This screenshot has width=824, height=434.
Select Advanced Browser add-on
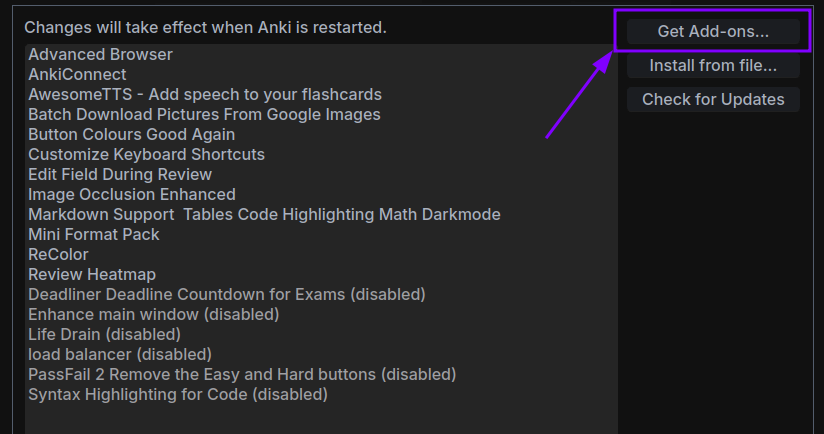point(101,54)
